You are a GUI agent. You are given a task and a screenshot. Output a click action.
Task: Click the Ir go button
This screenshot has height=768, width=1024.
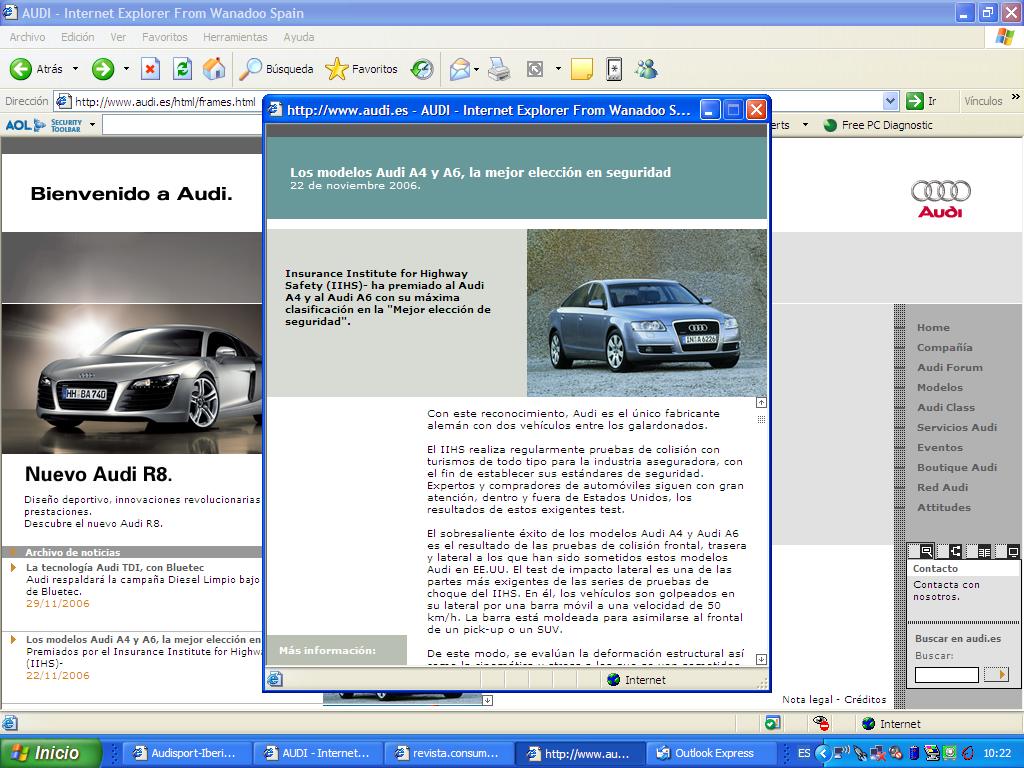921,101
